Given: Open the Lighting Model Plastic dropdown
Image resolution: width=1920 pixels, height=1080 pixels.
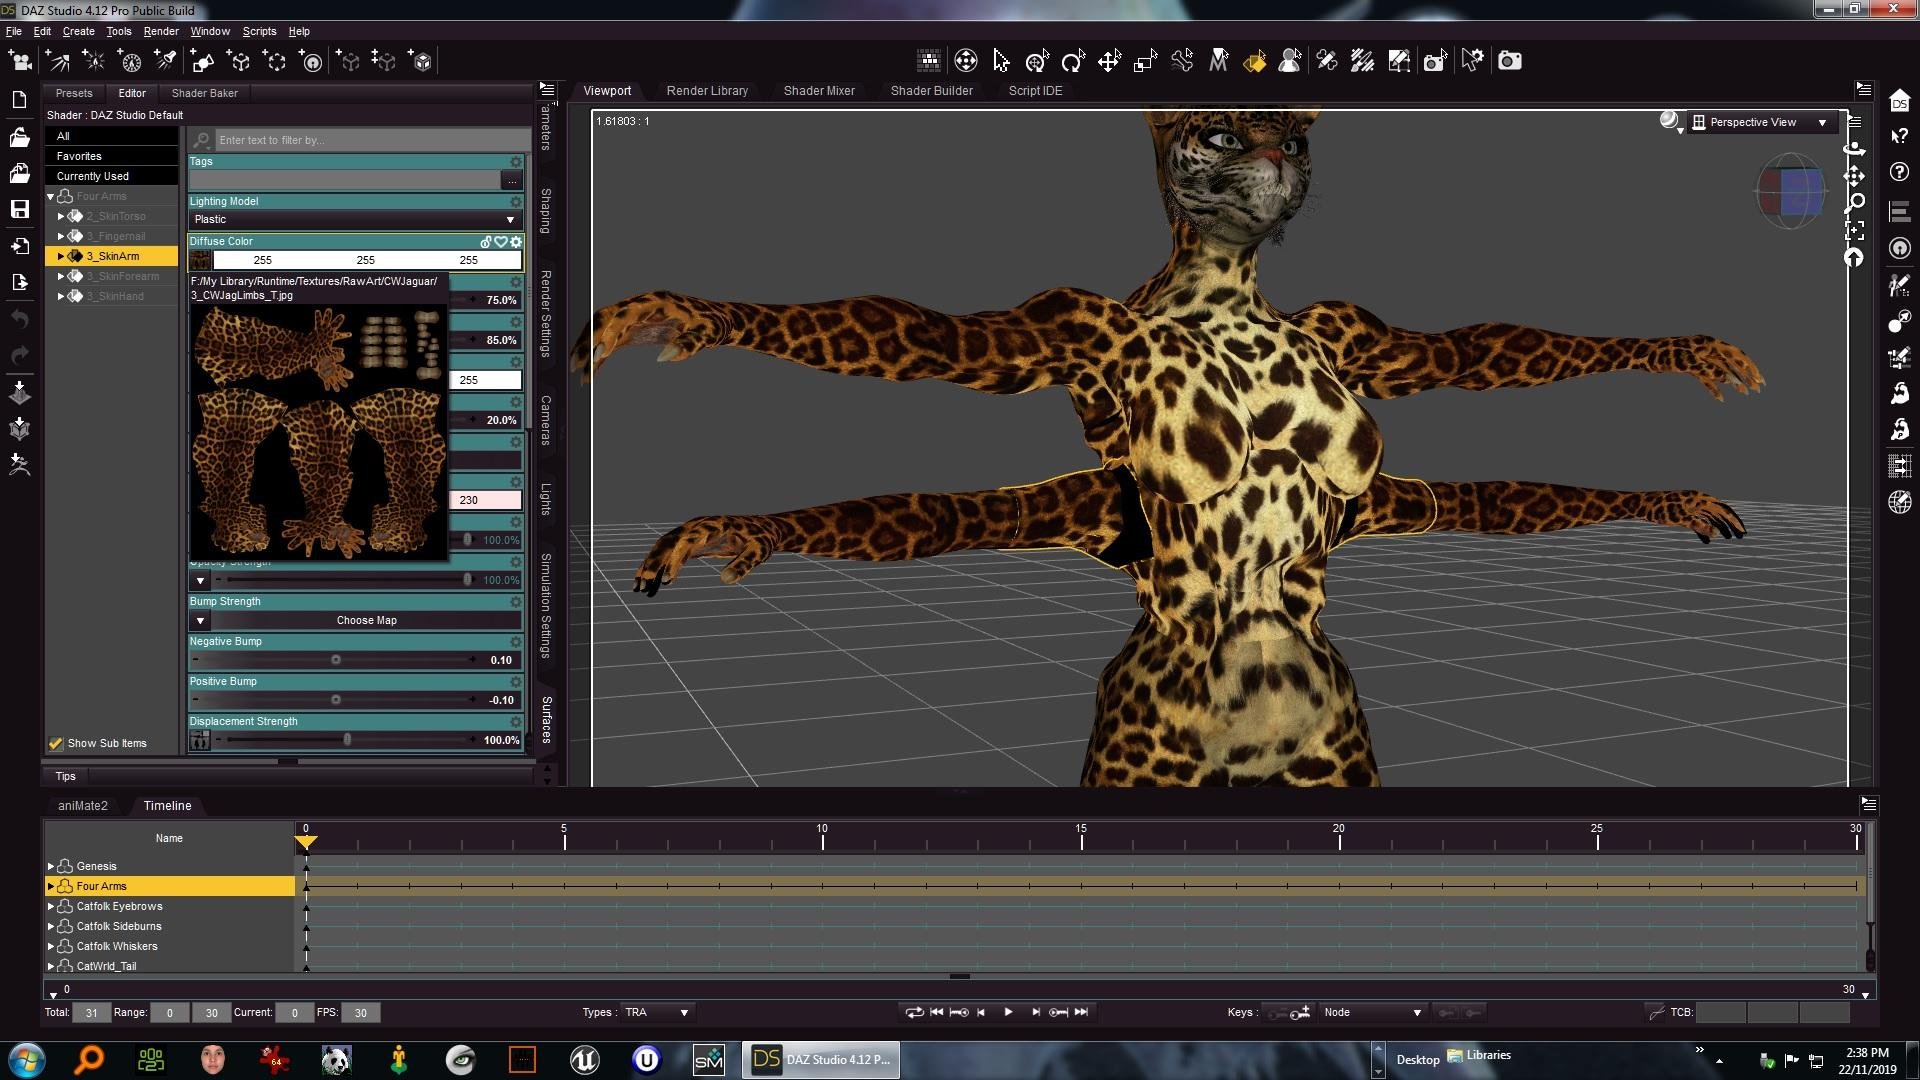Looking at the screenshot, I should pos(355,219).
